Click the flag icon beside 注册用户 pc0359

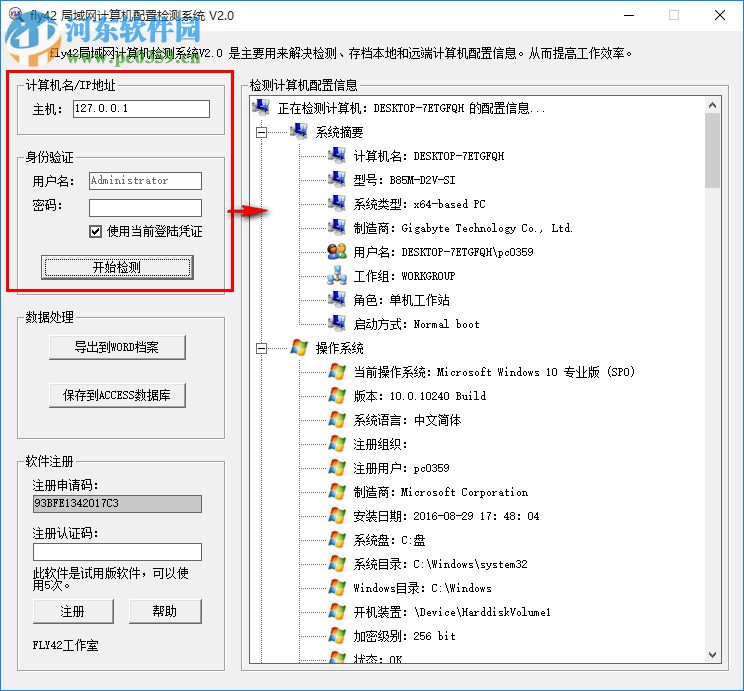(x=337, y=467)
